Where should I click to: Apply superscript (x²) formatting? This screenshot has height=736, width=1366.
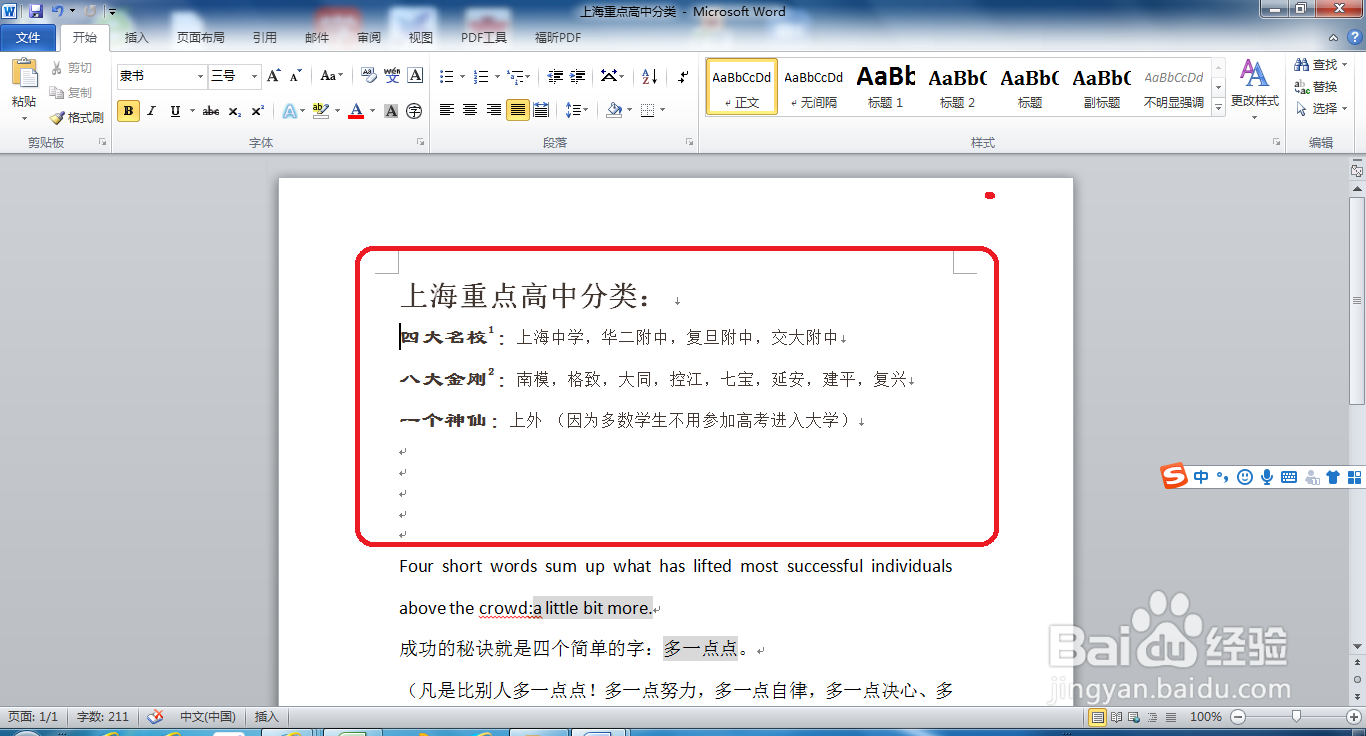point(258,111)
